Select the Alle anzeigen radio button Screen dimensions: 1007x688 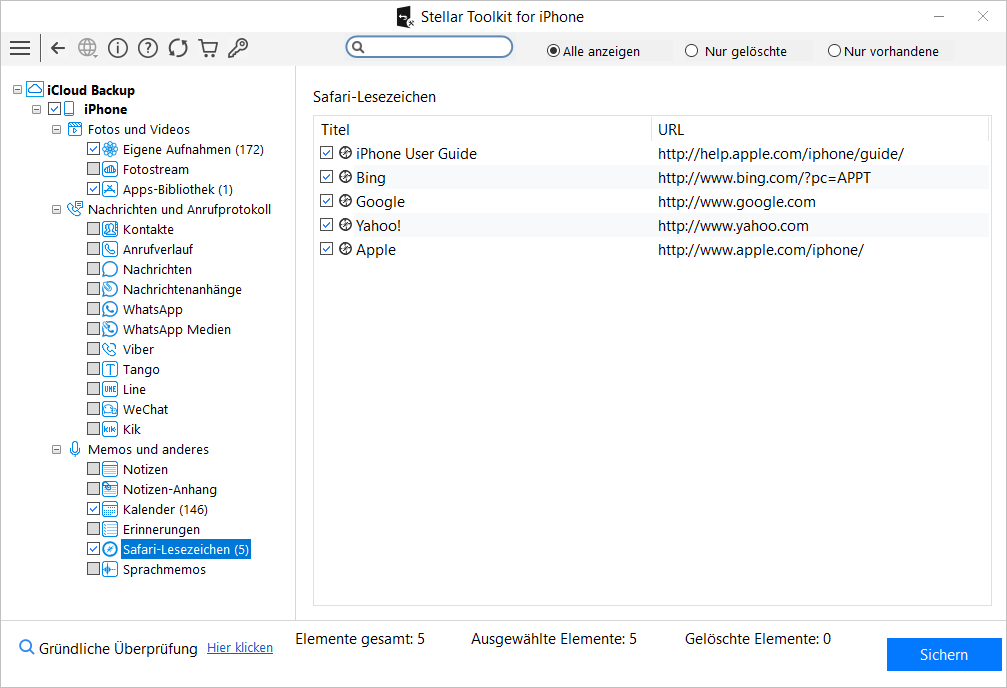coord(553,51)
